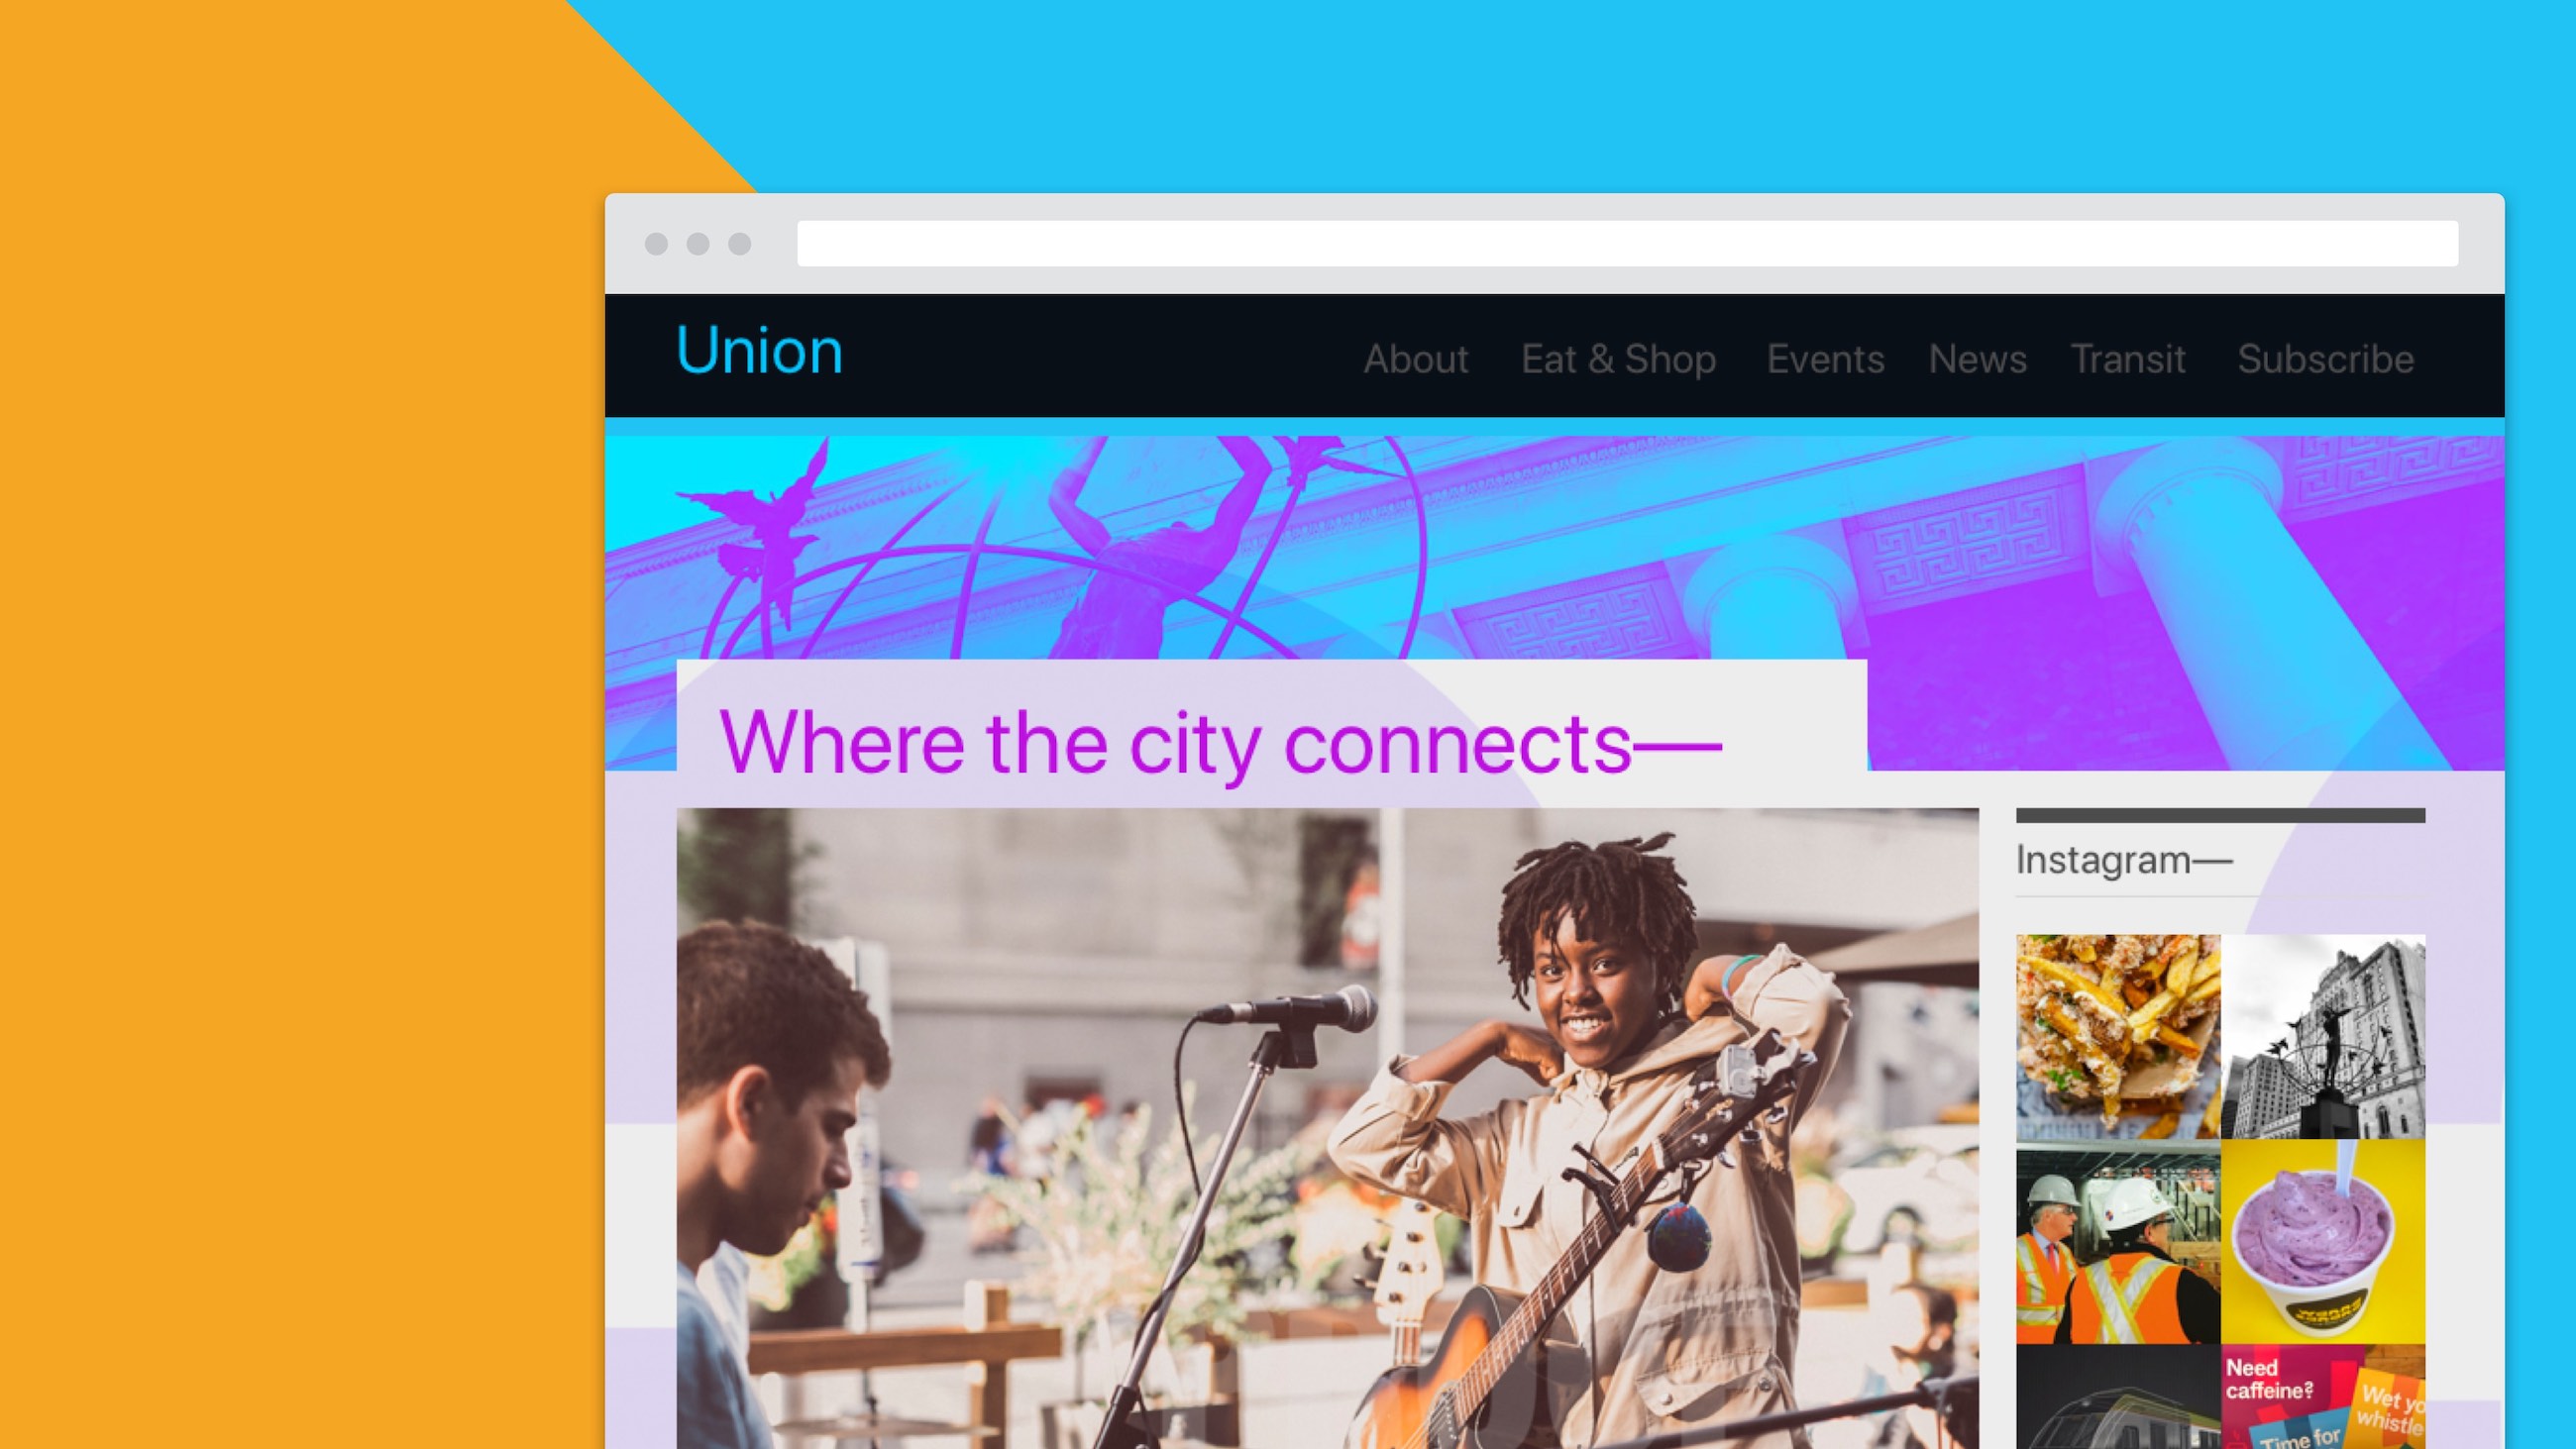The image size is (2576, 1449).
Task: Open the black-and-white building Instagram photo
Action: tap(2323, 1037)
